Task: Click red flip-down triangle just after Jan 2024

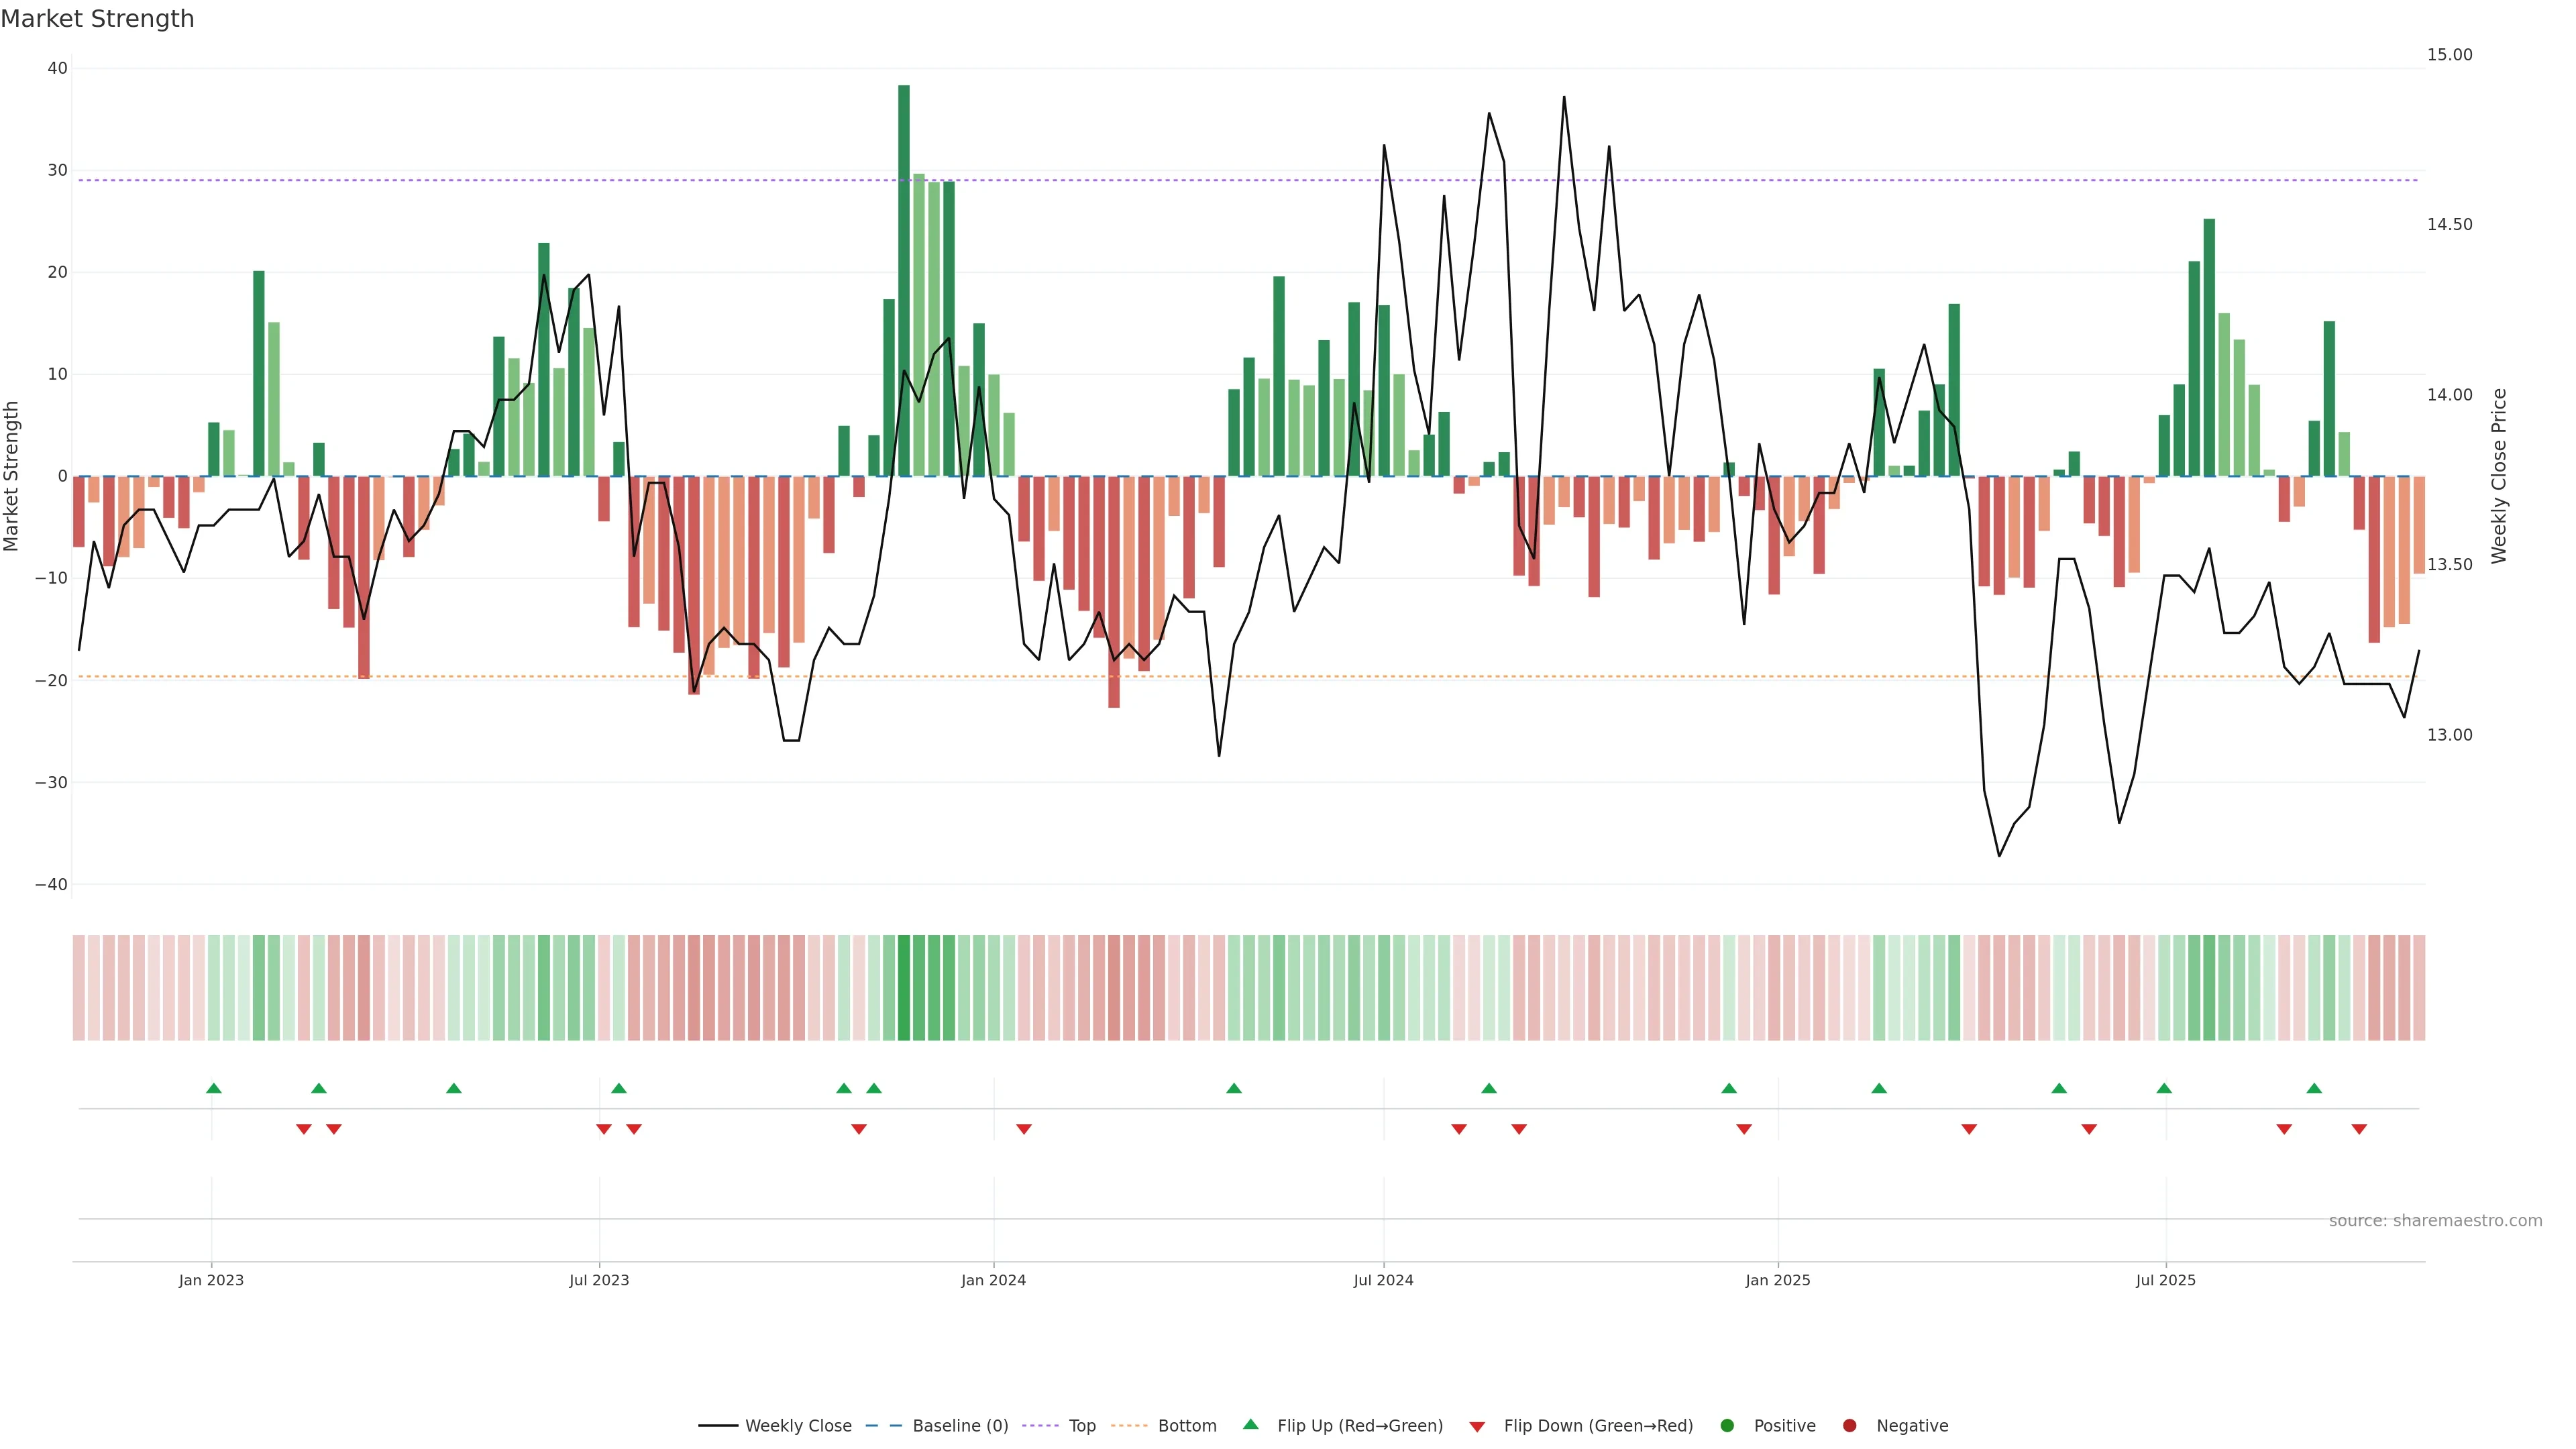Action: [1024, 1129]
